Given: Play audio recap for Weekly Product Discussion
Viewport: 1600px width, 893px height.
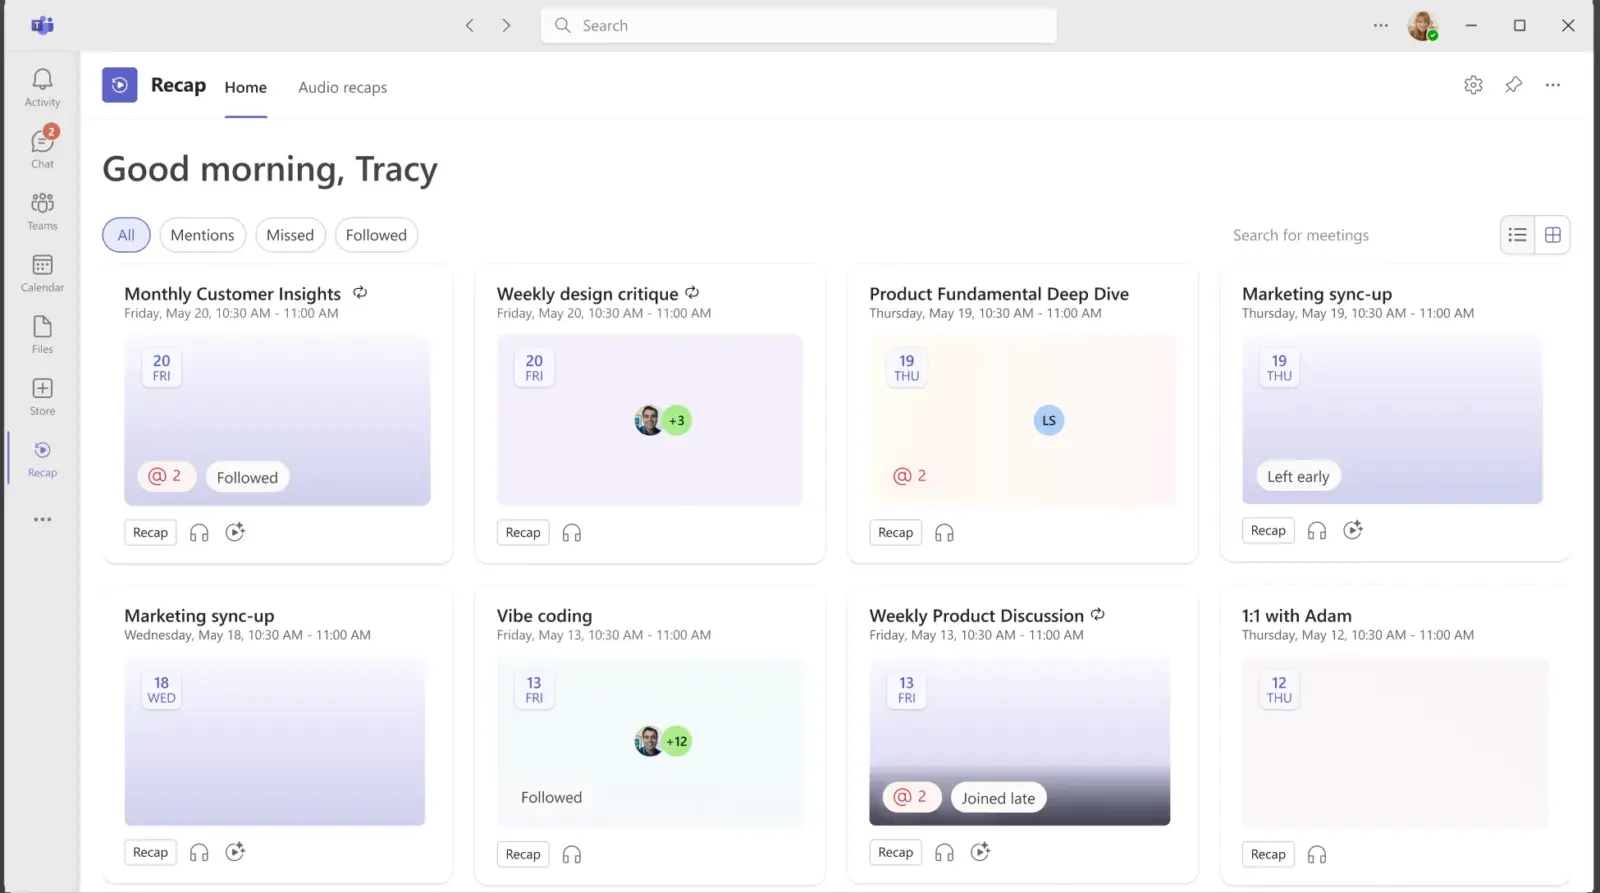Looking at the screenshot, I should [944, 853].
